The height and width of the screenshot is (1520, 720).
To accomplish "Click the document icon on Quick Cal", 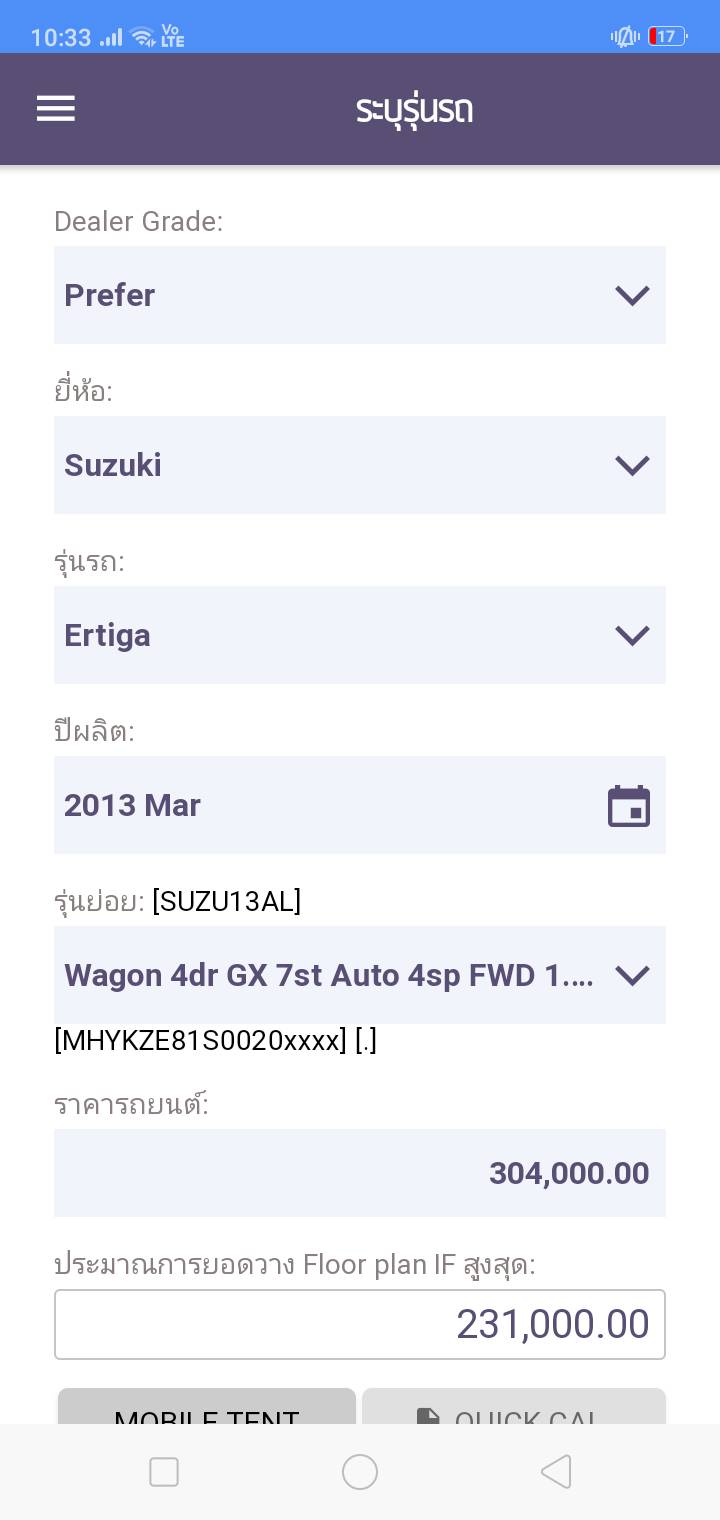I will pyautogui.click(x=428, y=1416).
